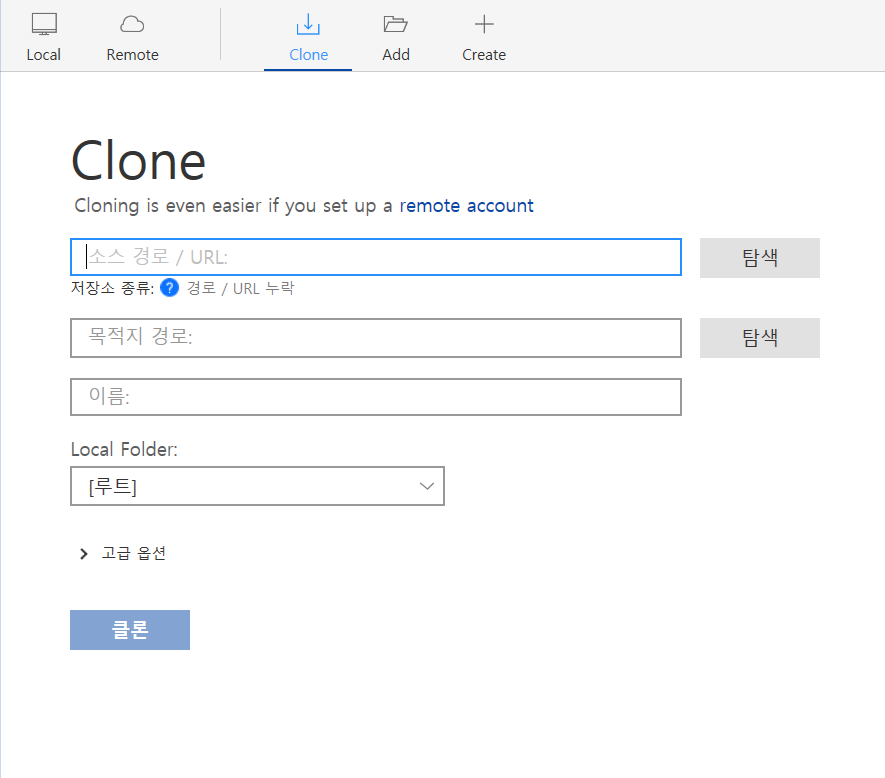Image resolution: width=885 pixels, height=778 pixels.
Task: Open the Local Folder [루트] dropdown
Action: [x=257, y=486]
